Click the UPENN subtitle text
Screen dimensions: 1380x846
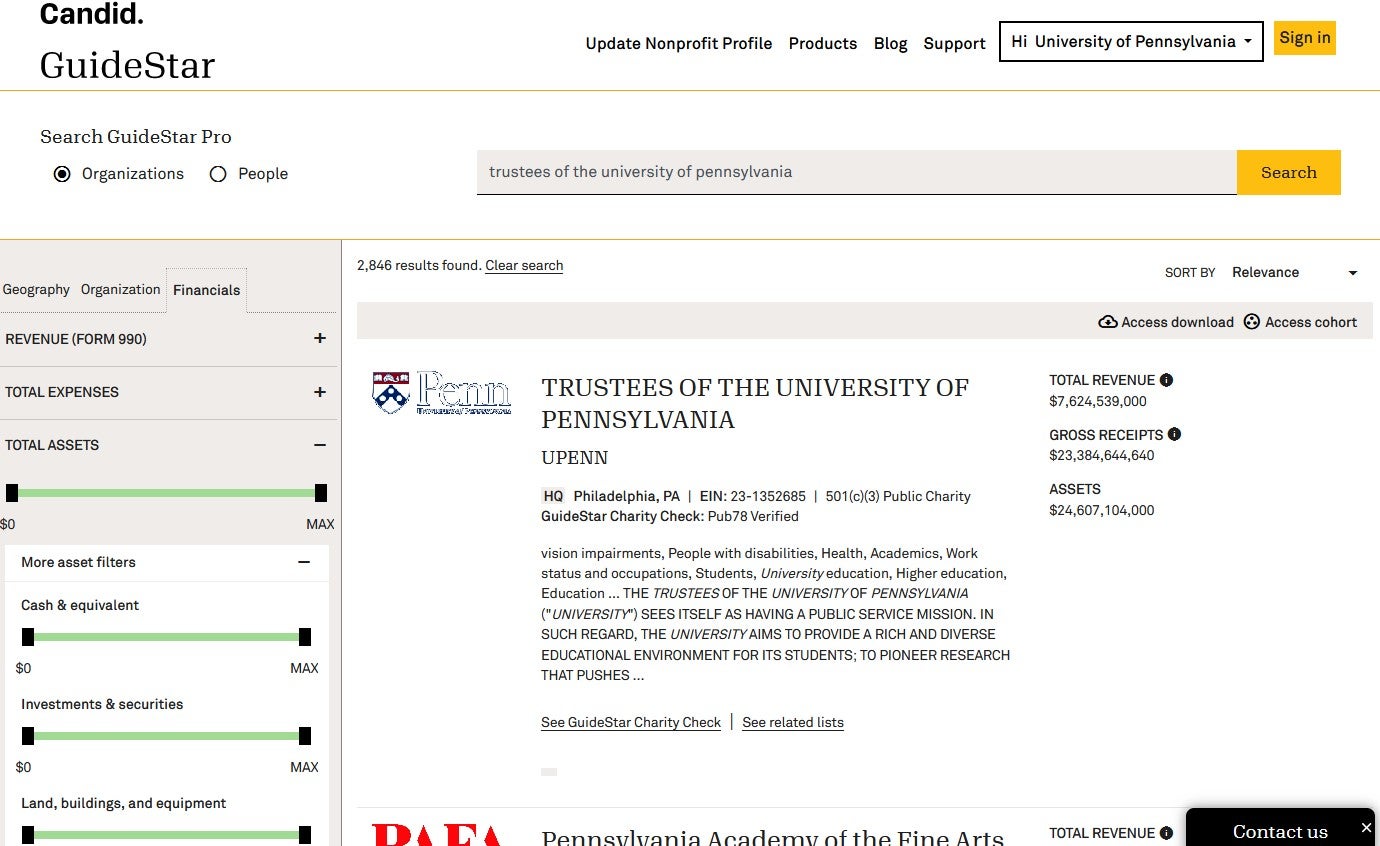[575, 458]
